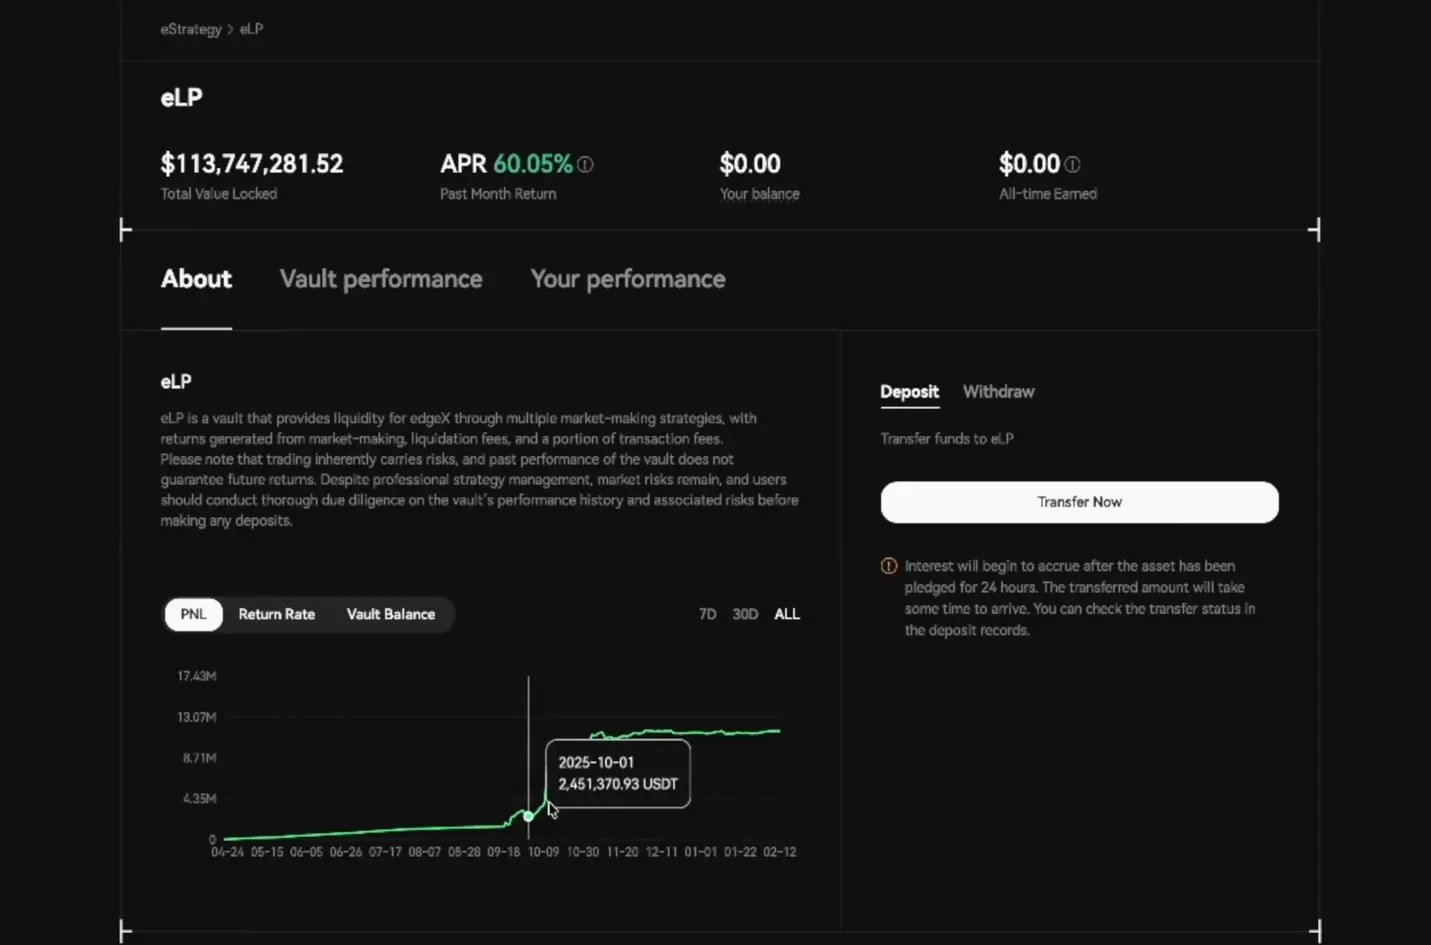Image resolution: width=1431 pixels, height=945 pixels.
Task: Click the Your balance $0.00 value
Action: [x=750, y=164]
